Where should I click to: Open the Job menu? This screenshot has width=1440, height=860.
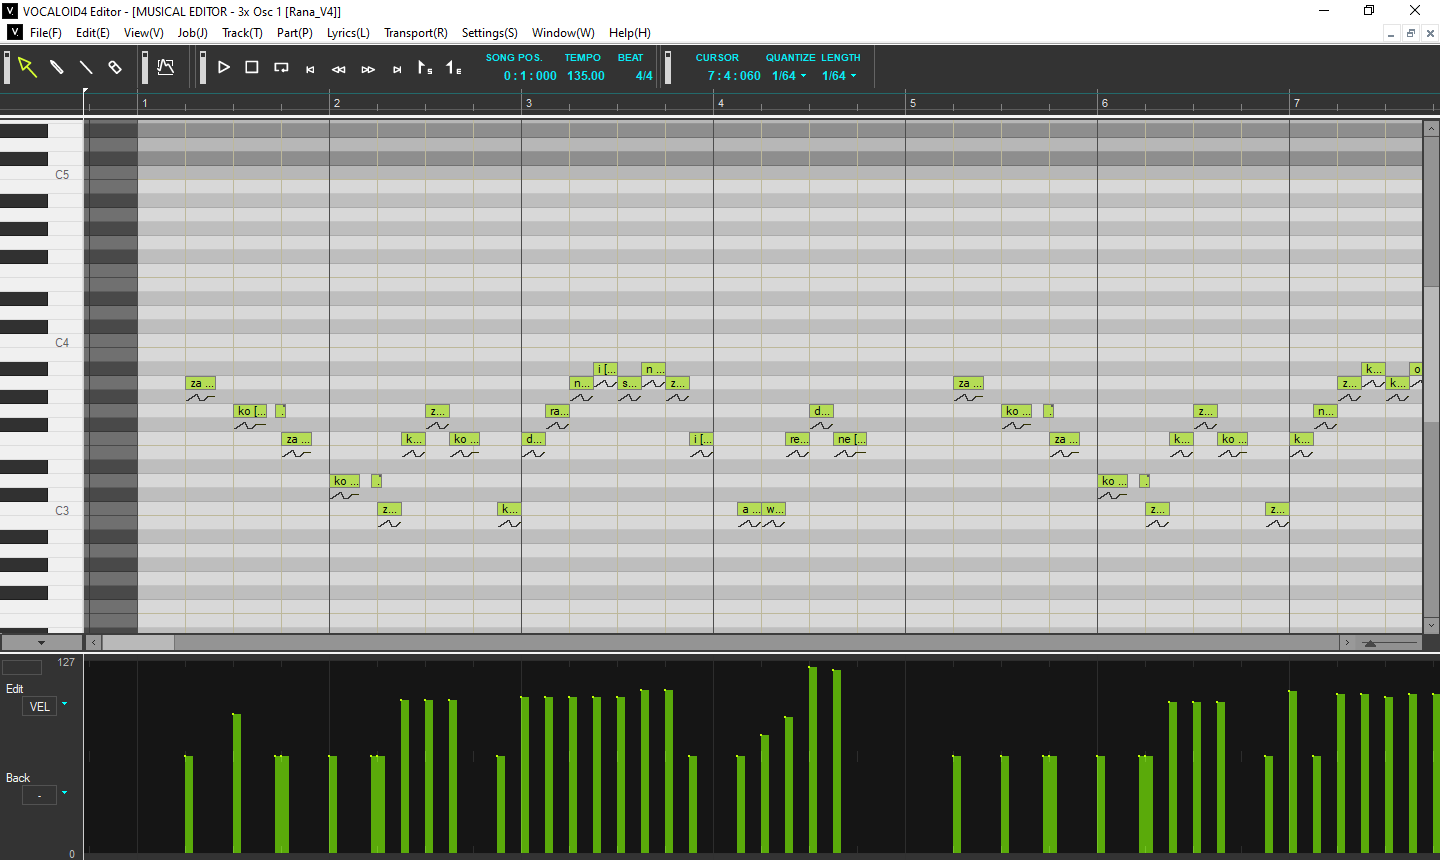[x=193, y=33]
